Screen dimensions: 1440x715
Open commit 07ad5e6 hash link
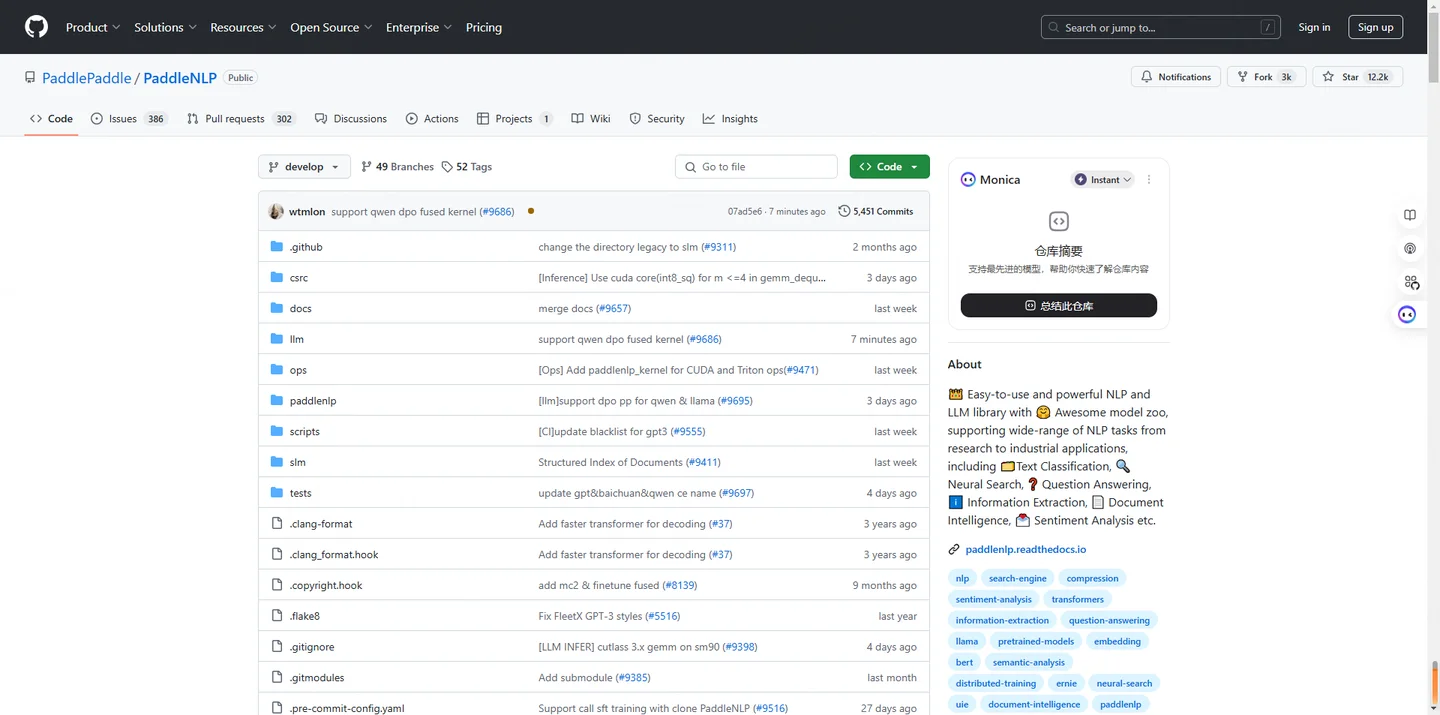point(745,212)
